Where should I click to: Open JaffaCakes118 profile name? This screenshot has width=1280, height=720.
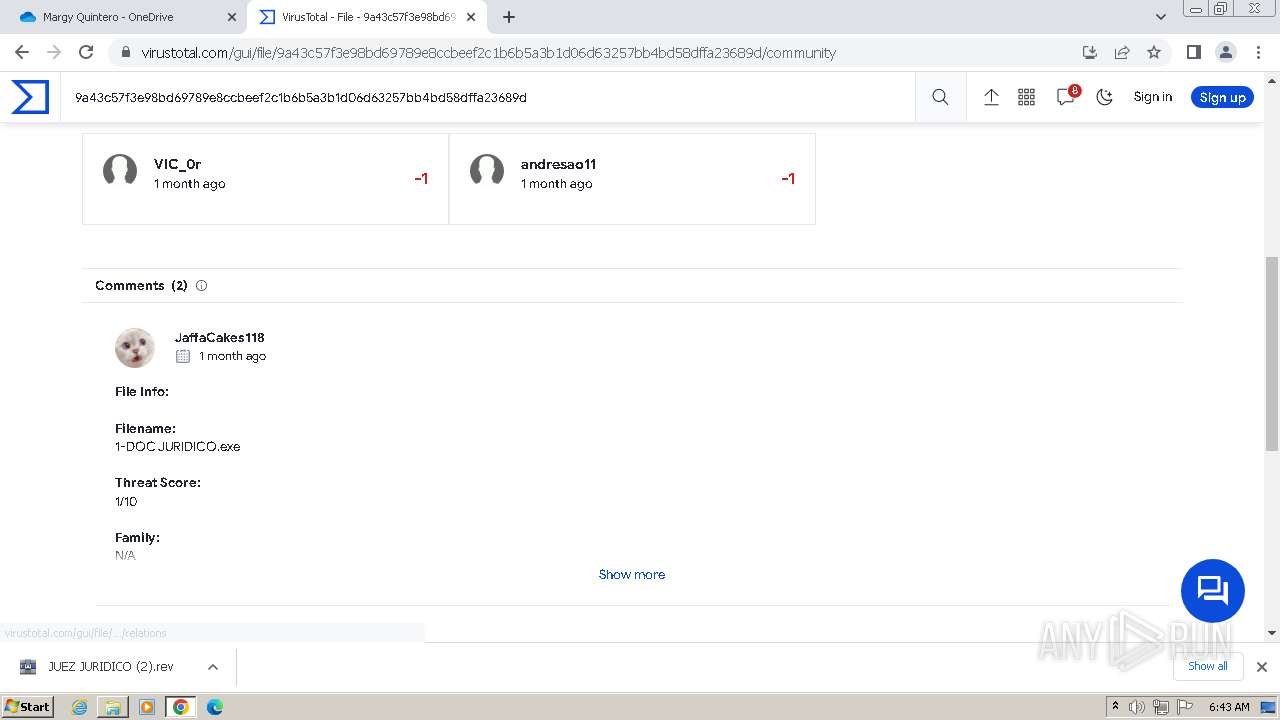click(220, 337)
